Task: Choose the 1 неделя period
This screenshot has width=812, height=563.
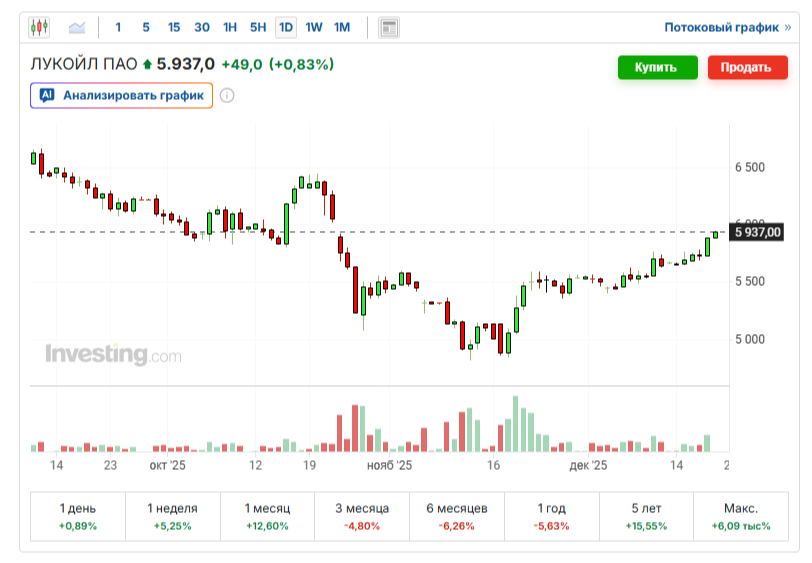Action: pos(172,516)
